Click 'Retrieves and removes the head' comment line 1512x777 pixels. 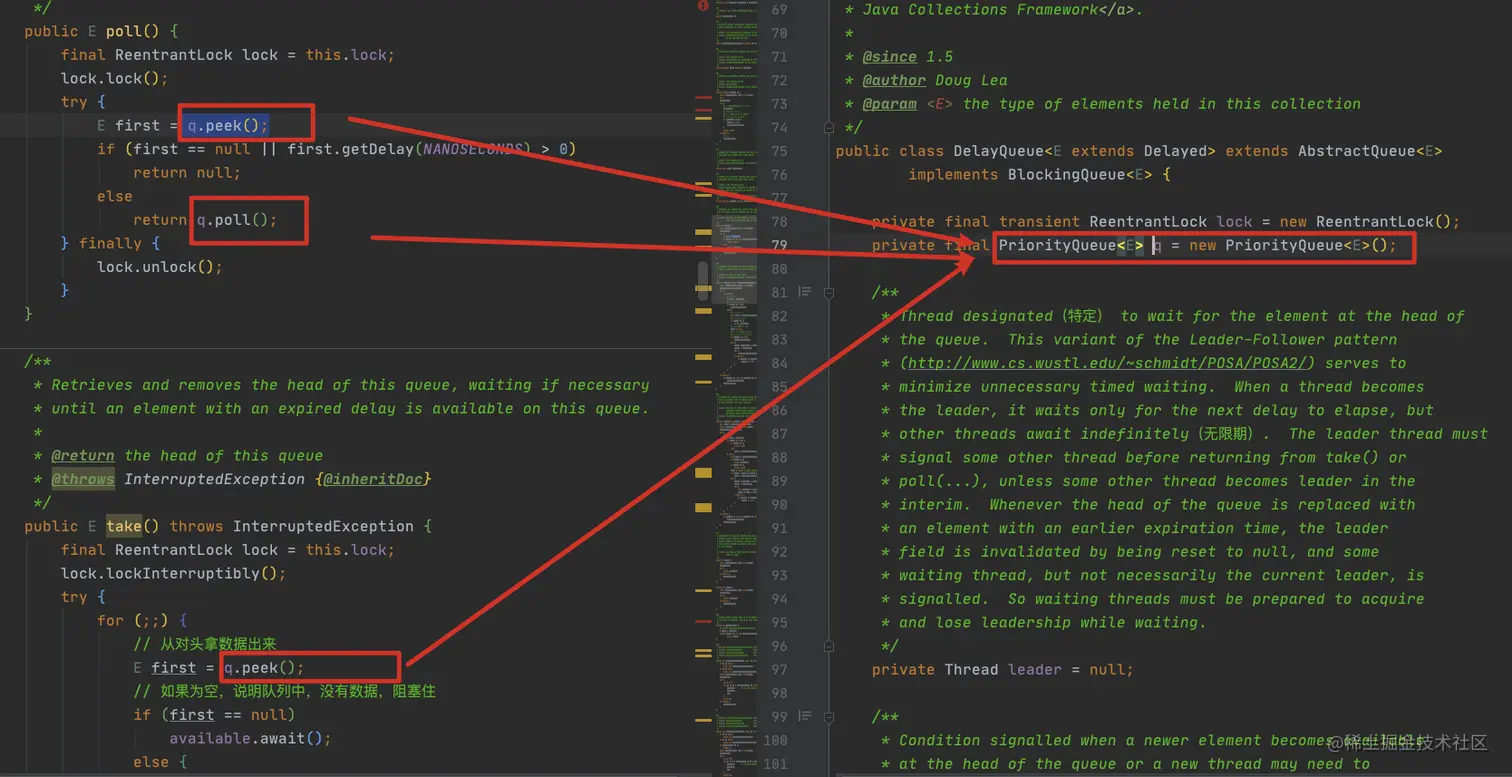coord(350,385)
